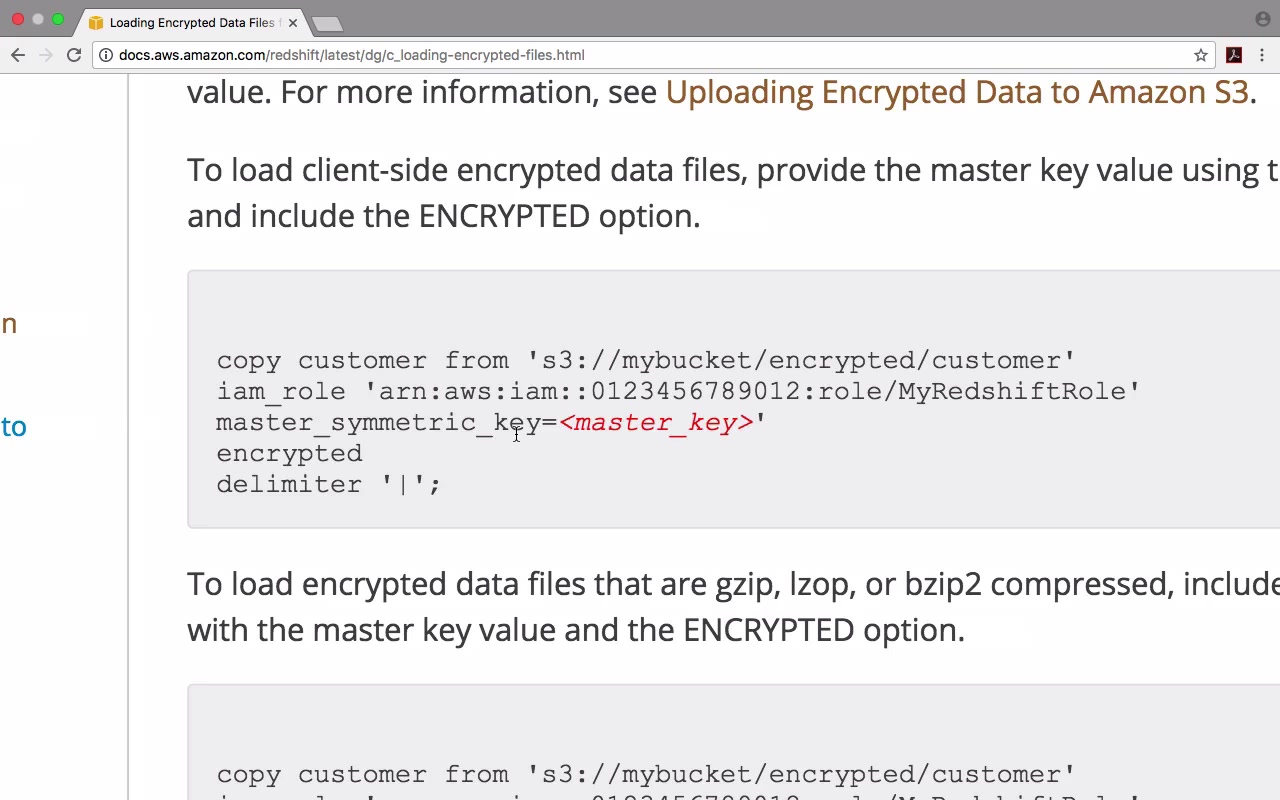Go back using the back arrow
Viewport: 1280px width, 800px height.
coord(18,55)
